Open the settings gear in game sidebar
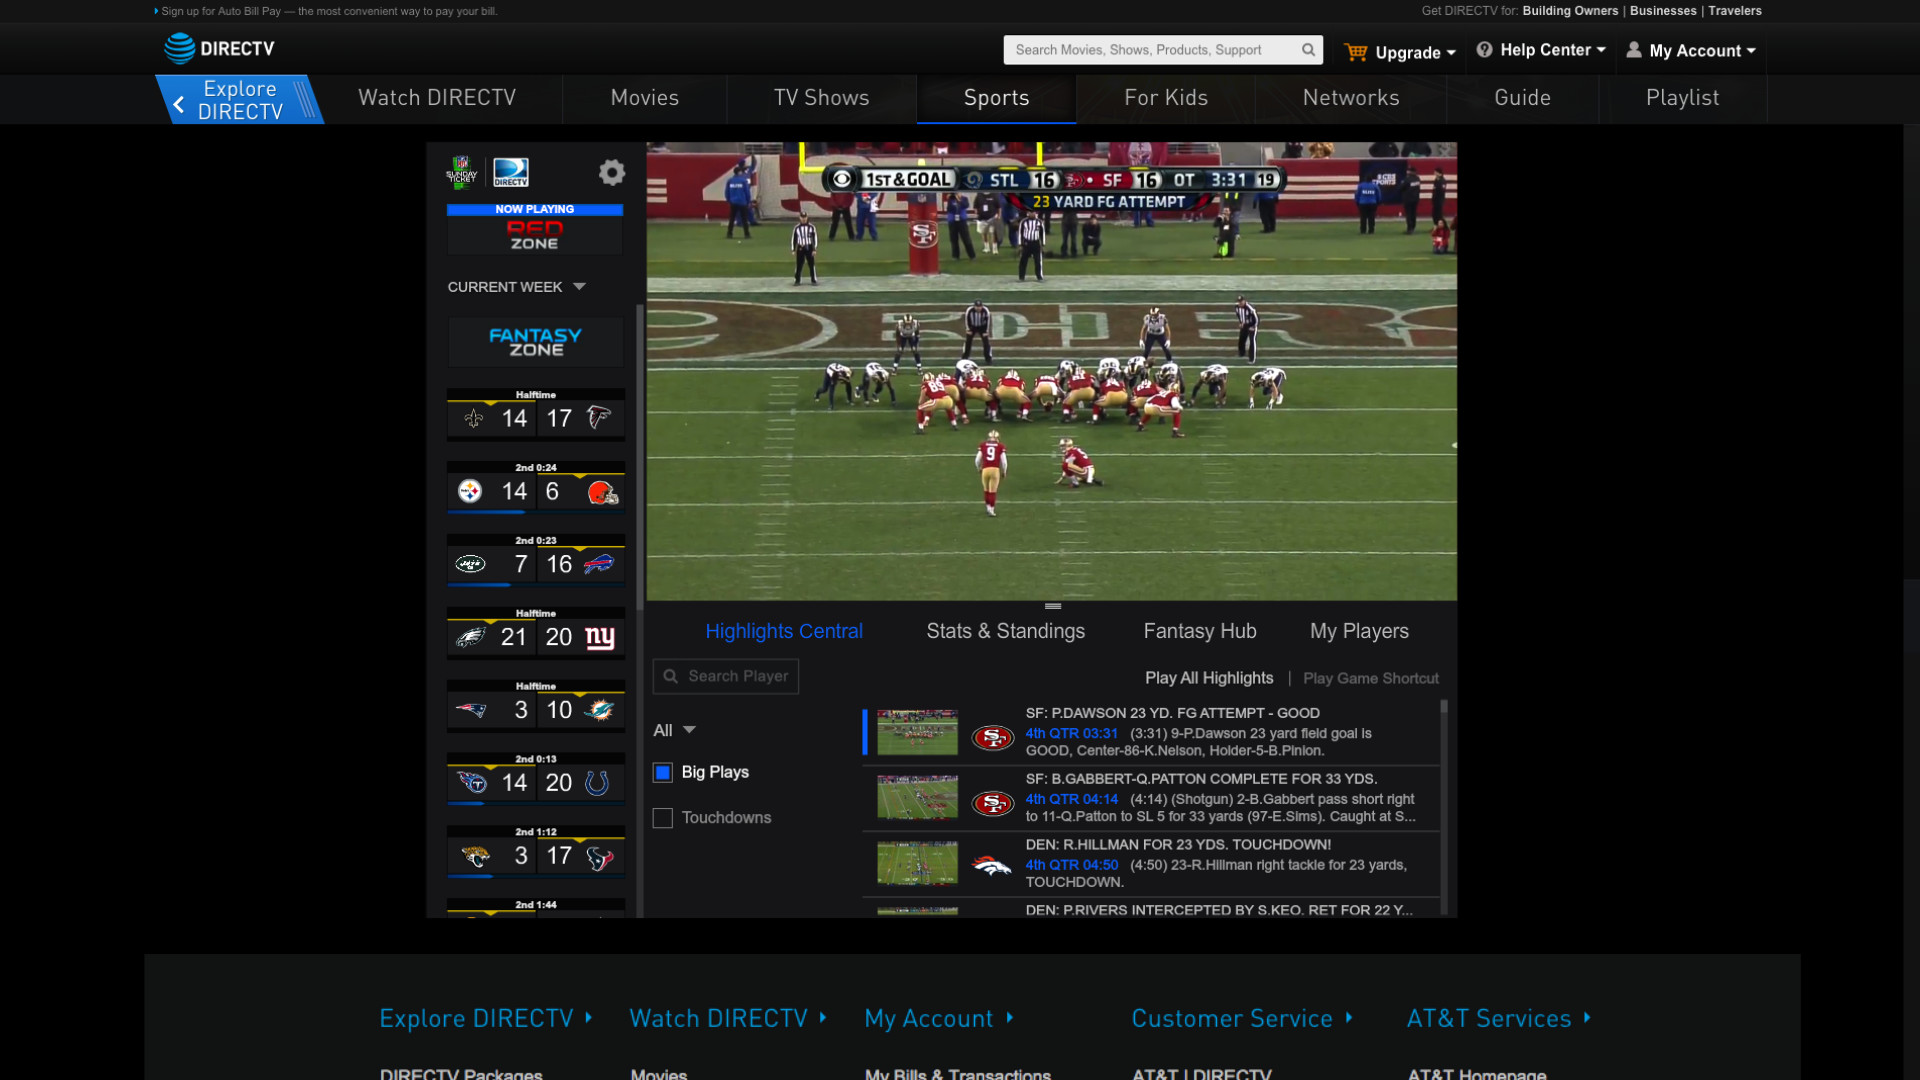 point(612,172)
